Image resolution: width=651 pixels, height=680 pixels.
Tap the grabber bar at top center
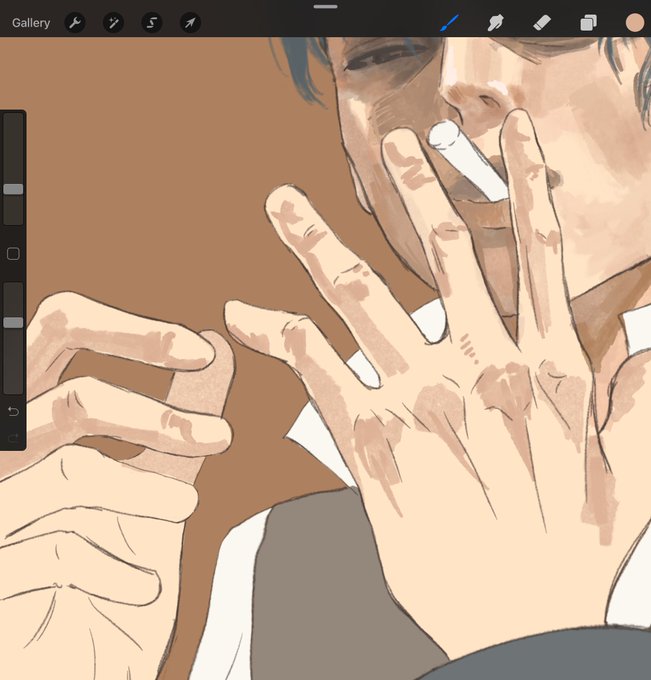pos(325,7)
